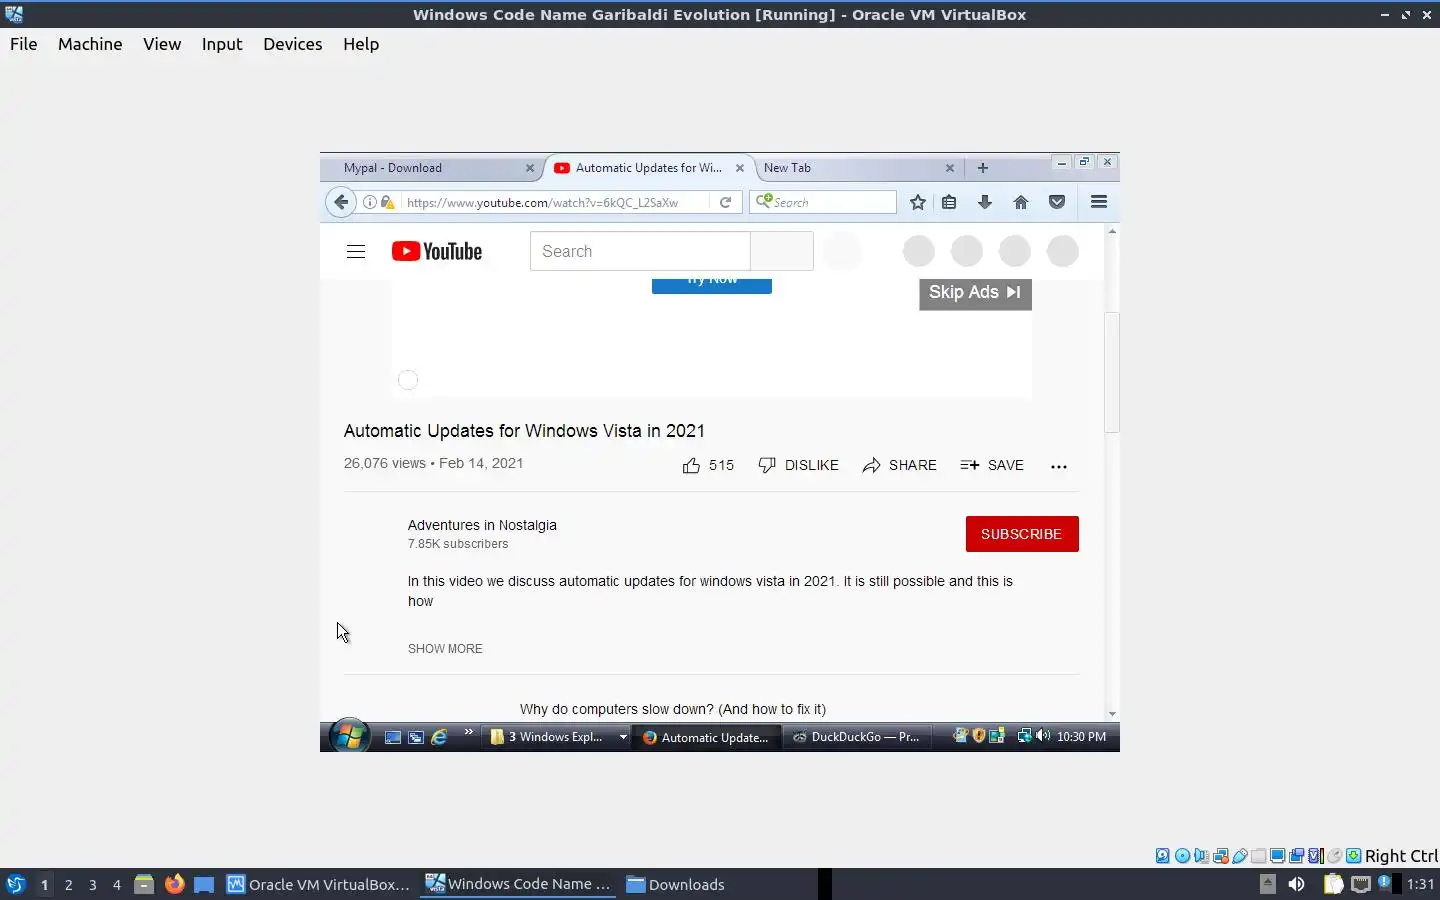Click the Vista network tray icon
1440x900 pixels.
(1024, 736)
